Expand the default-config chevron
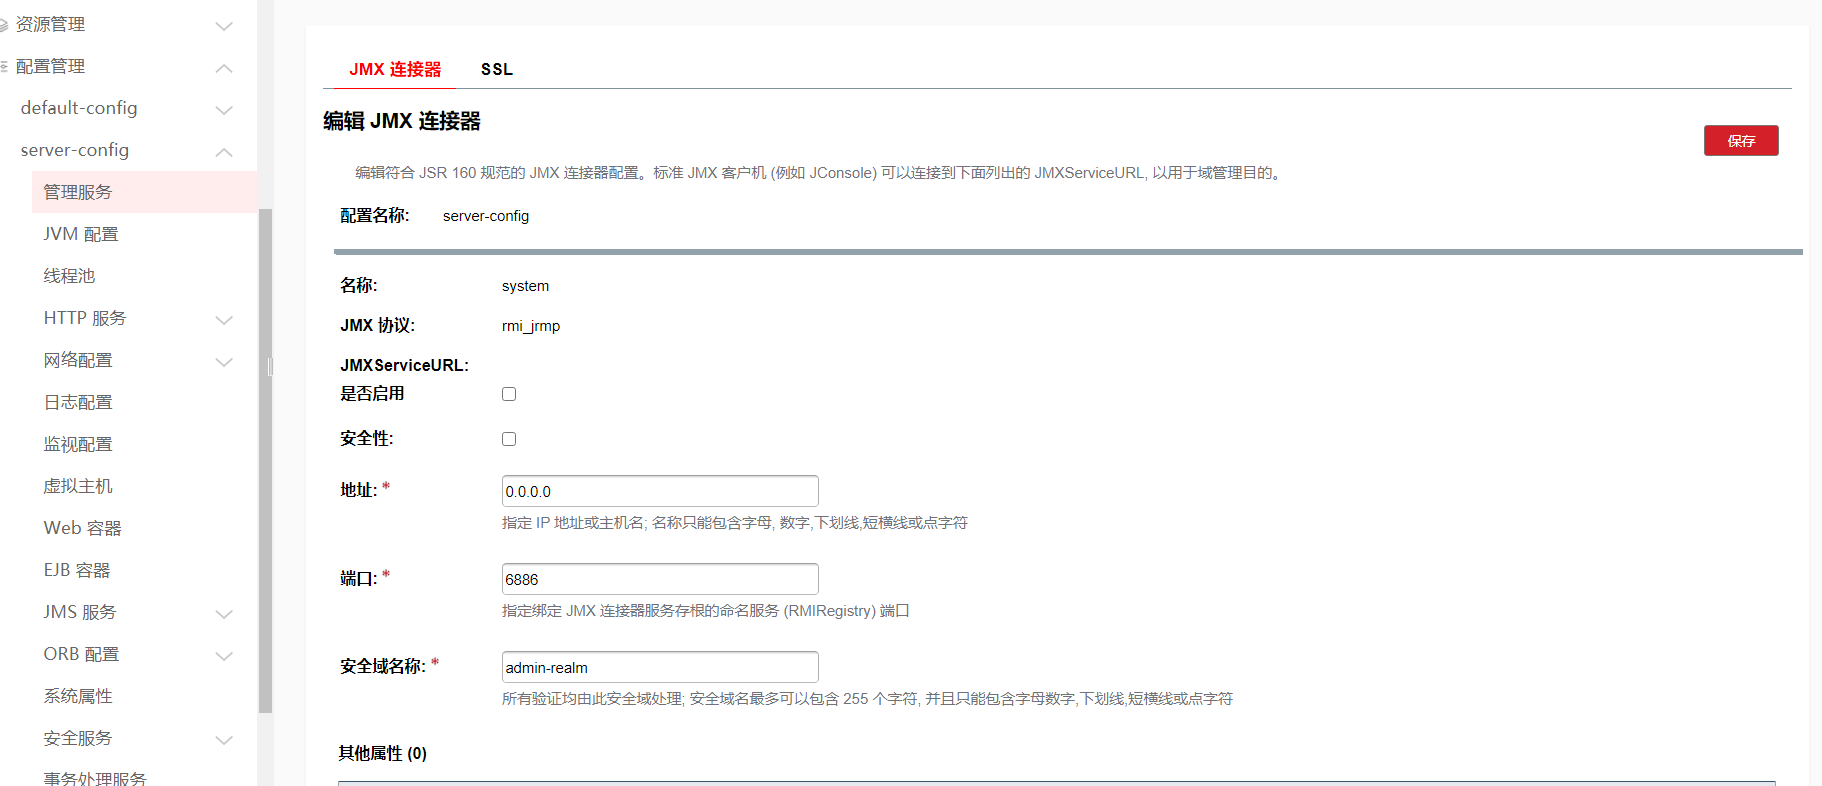Image resolution: width=1822 pixels, height=786 pixels. (224, 110)
